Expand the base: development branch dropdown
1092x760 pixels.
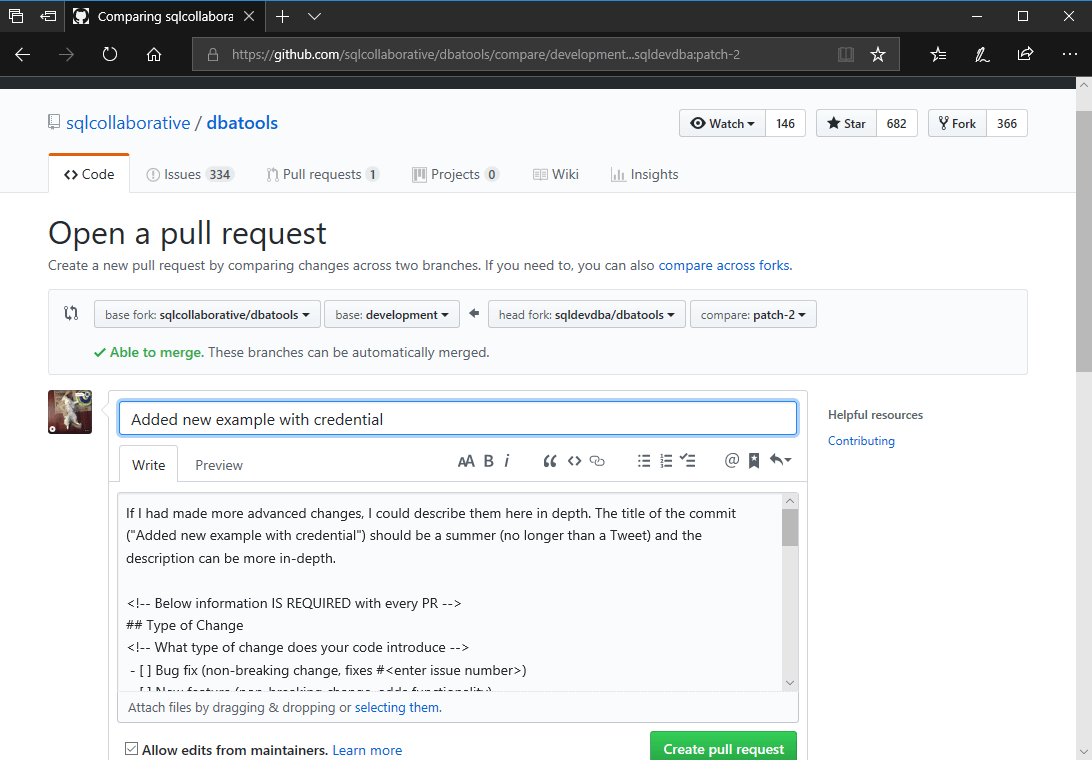click(x=392, y=315)
